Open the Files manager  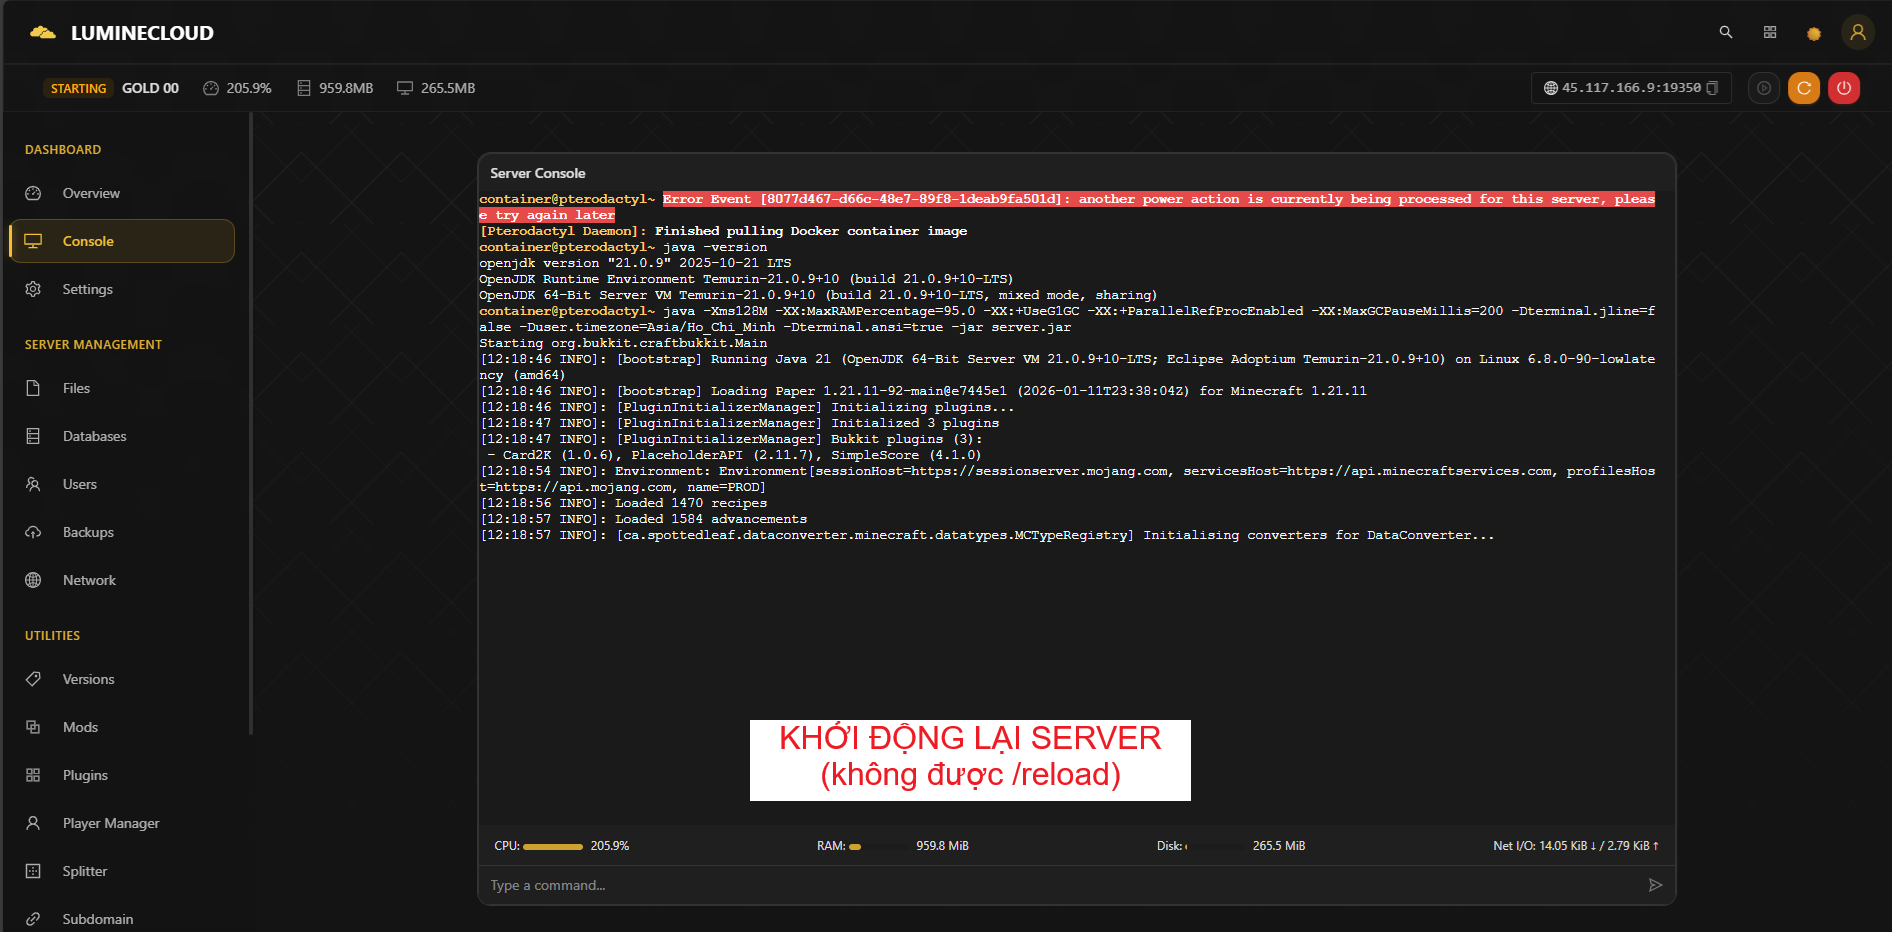[76, 388]
